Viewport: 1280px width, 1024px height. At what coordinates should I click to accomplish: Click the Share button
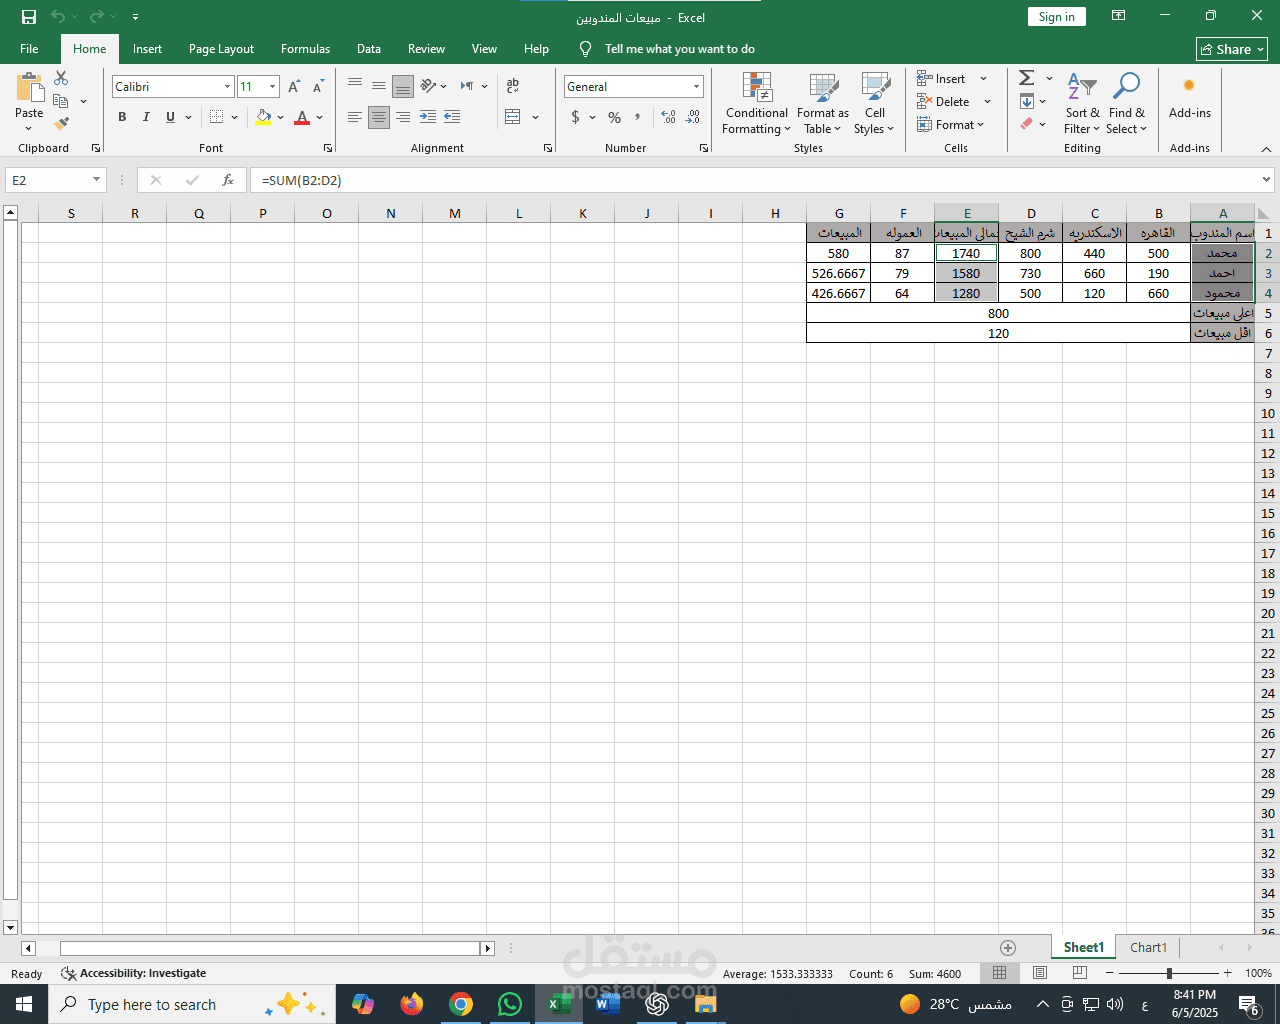click(1232, 49)
